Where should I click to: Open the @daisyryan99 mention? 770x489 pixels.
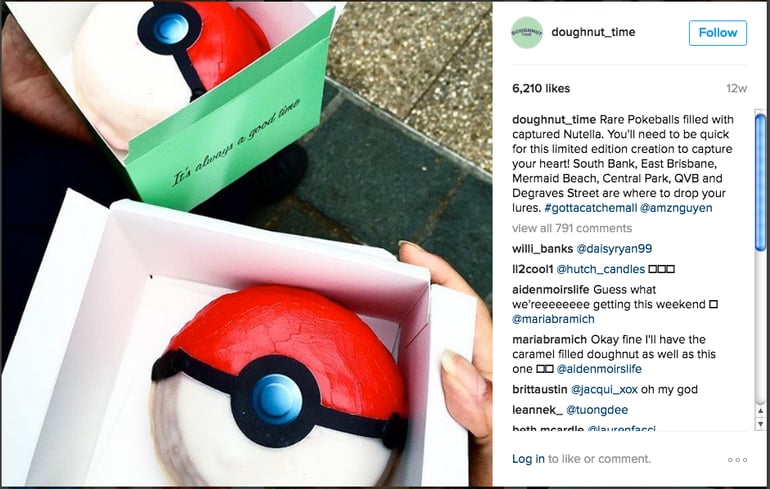[614, 249]
